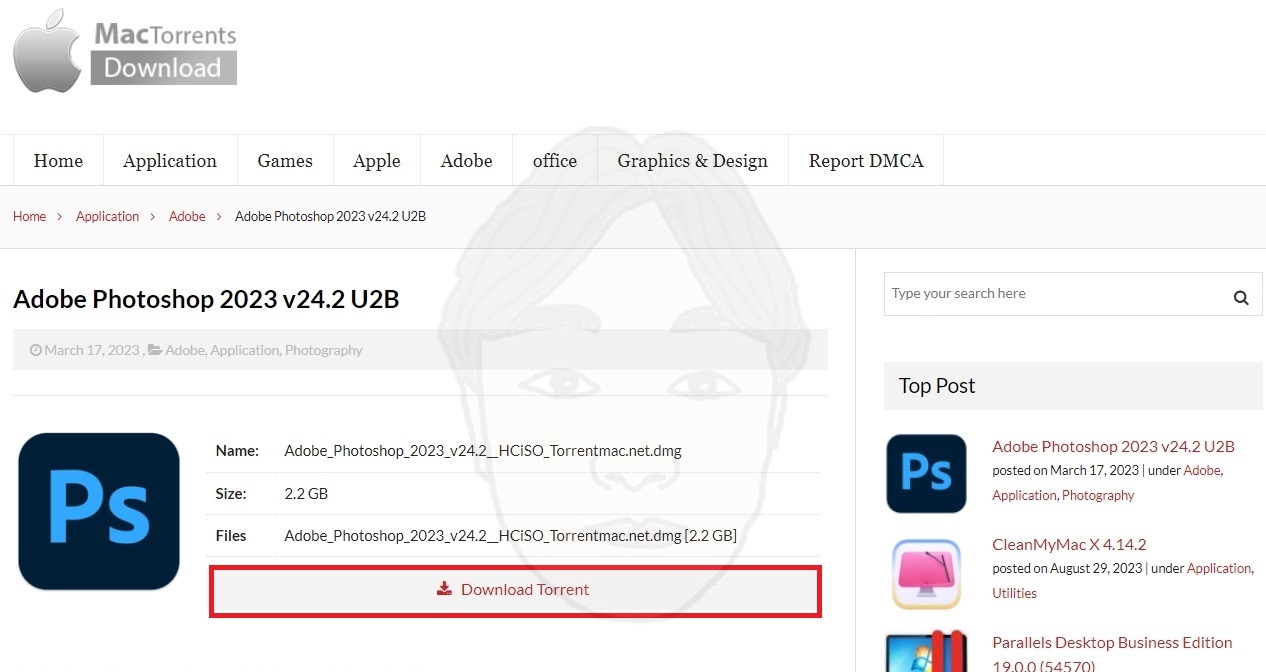Click the breadcrumb text 'Adobe Photoshop 2023 v24.2 U2B'
Viewport: 1266px width, 672px height.
click(330, 216)
